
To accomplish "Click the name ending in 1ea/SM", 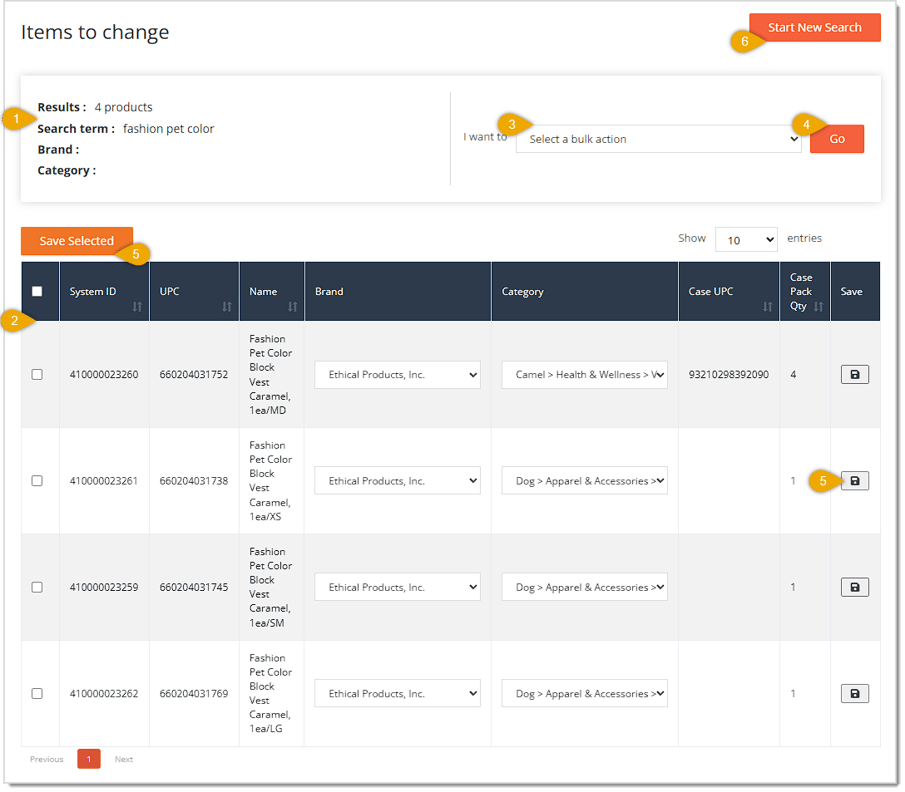I will 270,587.
